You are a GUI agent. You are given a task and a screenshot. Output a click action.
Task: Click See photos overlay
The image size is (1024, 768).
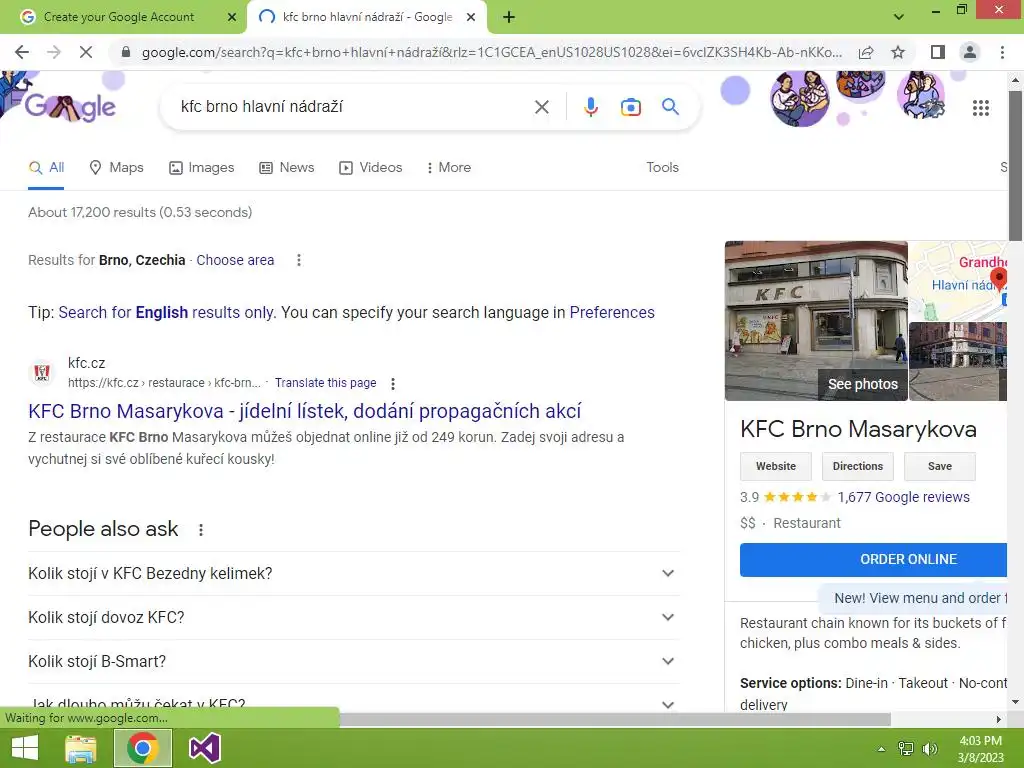coord(862,384)
